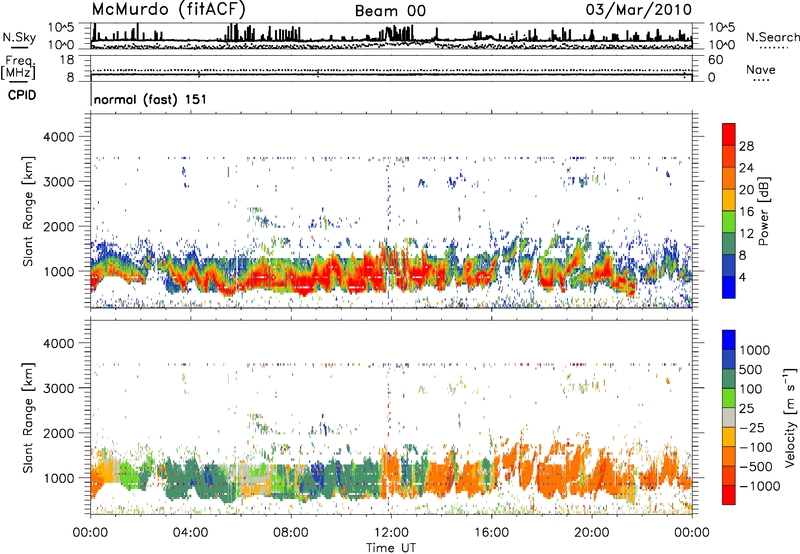
Task: Select the "Beam 00" header label
Action: pos(390,11)
